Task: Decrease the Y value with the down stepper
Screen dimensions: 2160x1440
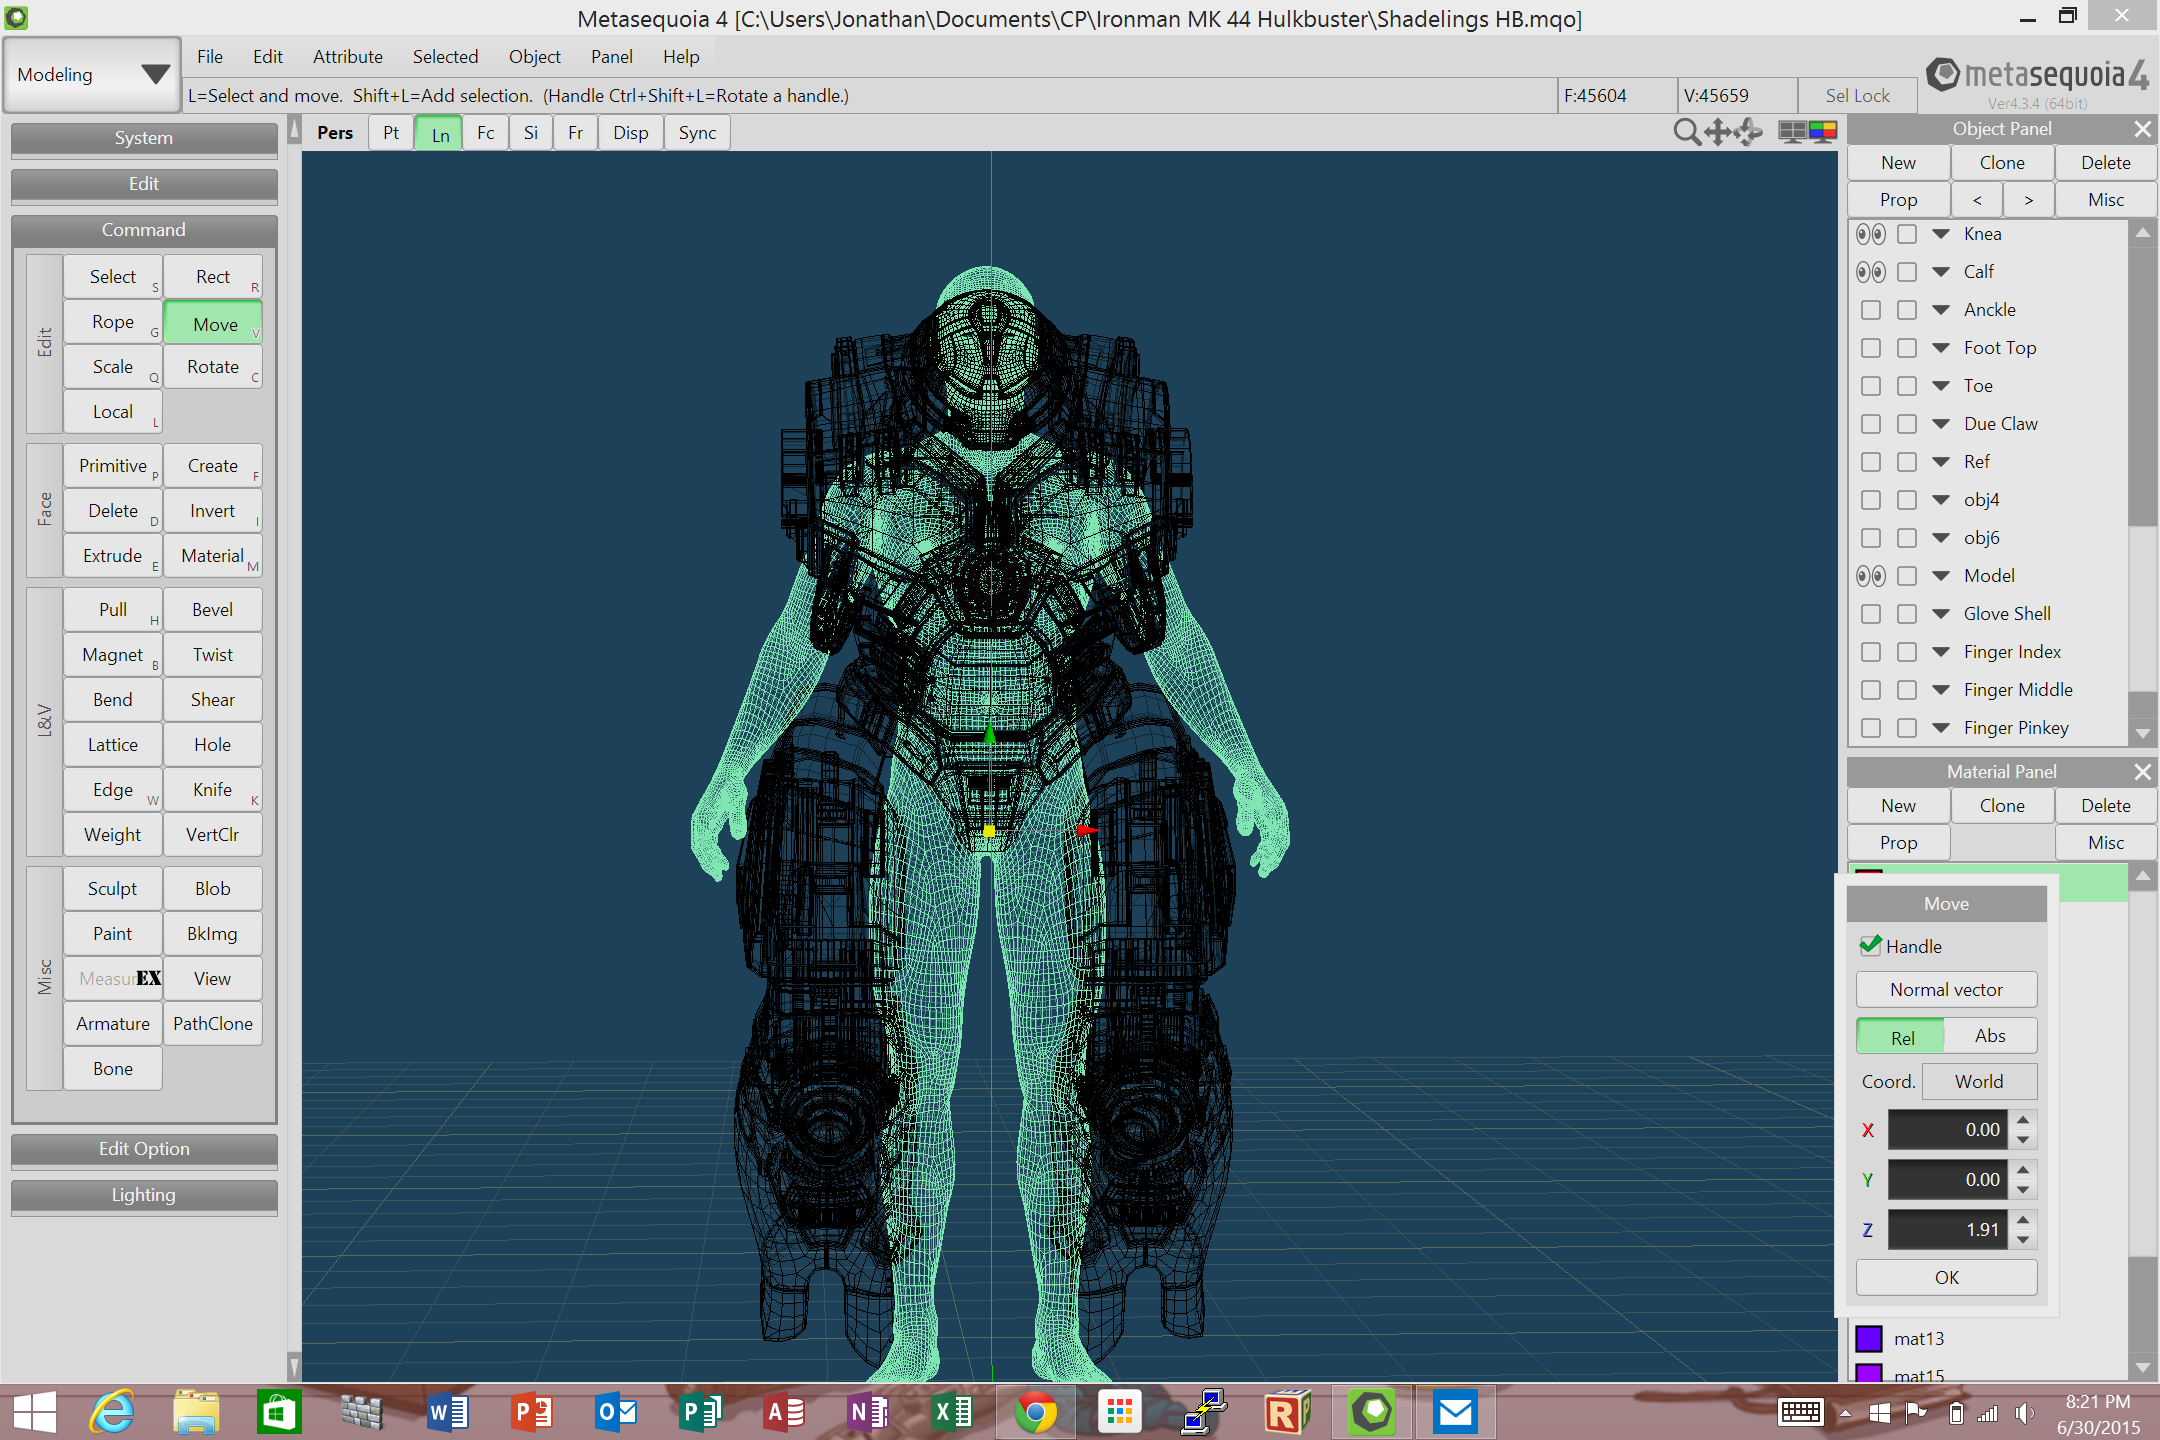Action: pos(2023,1190)
